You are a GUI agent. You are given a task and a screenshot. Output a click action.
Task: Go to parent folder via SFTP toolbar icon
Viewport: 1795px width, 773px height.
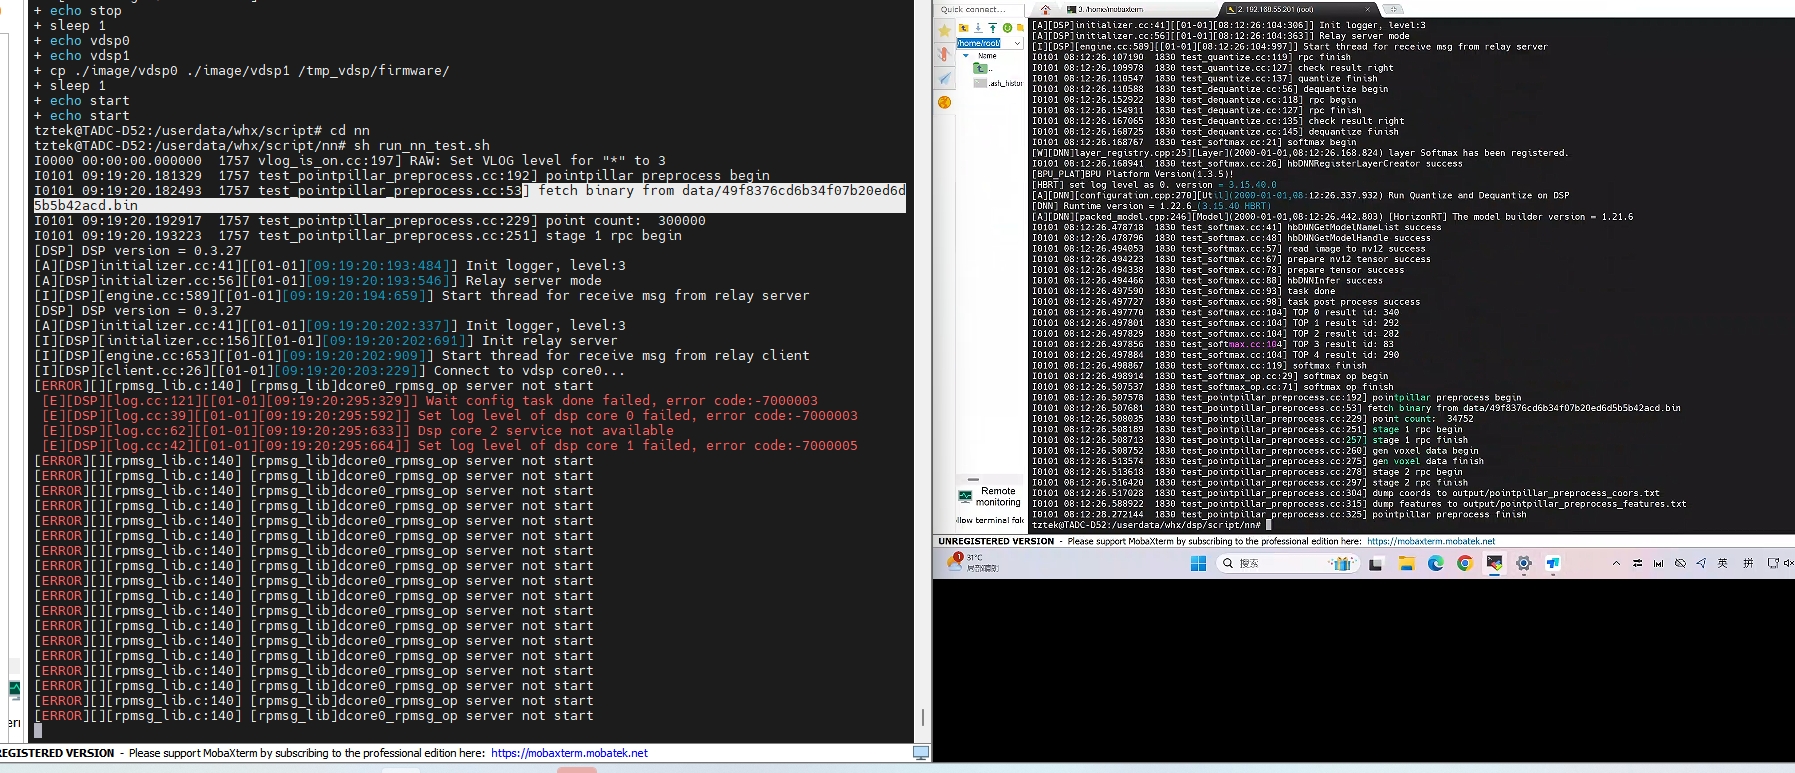pyautogui.click(x=964, y=28)
